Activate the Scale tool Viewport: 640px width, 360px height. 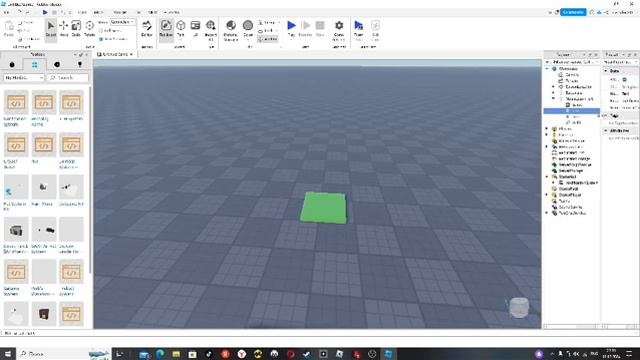[x=76, y=29]
